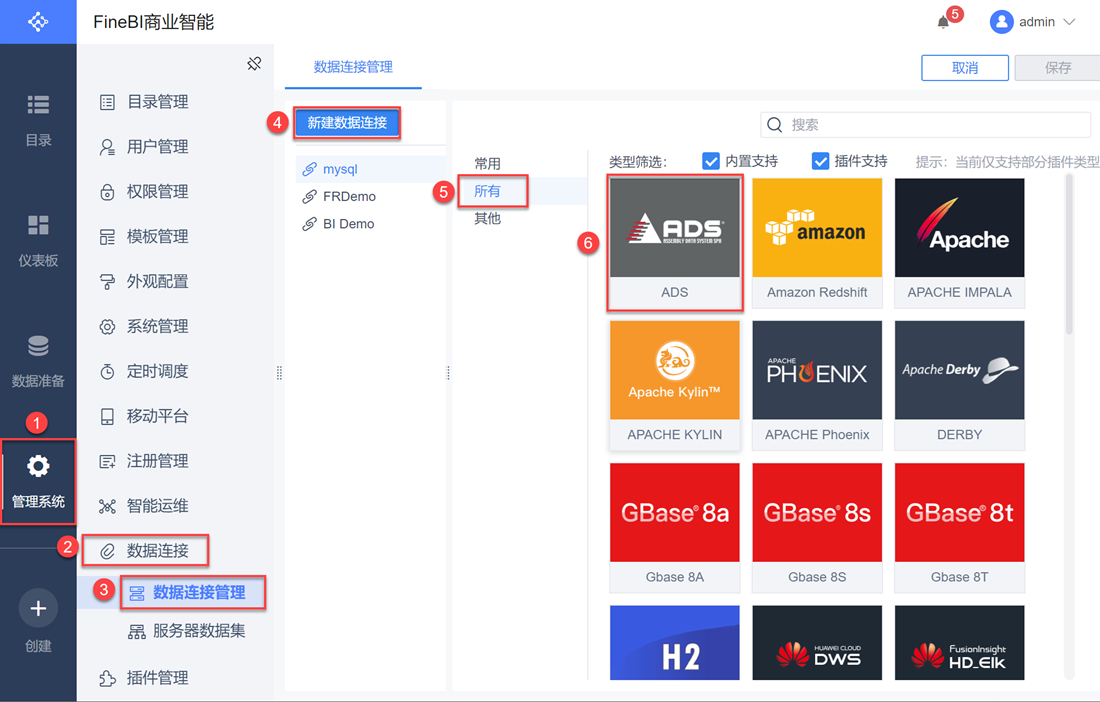The height and width of the screenshot is (702, 1100).
Task: Click the connection list panel splitter handle
Action: coord(448,372)
